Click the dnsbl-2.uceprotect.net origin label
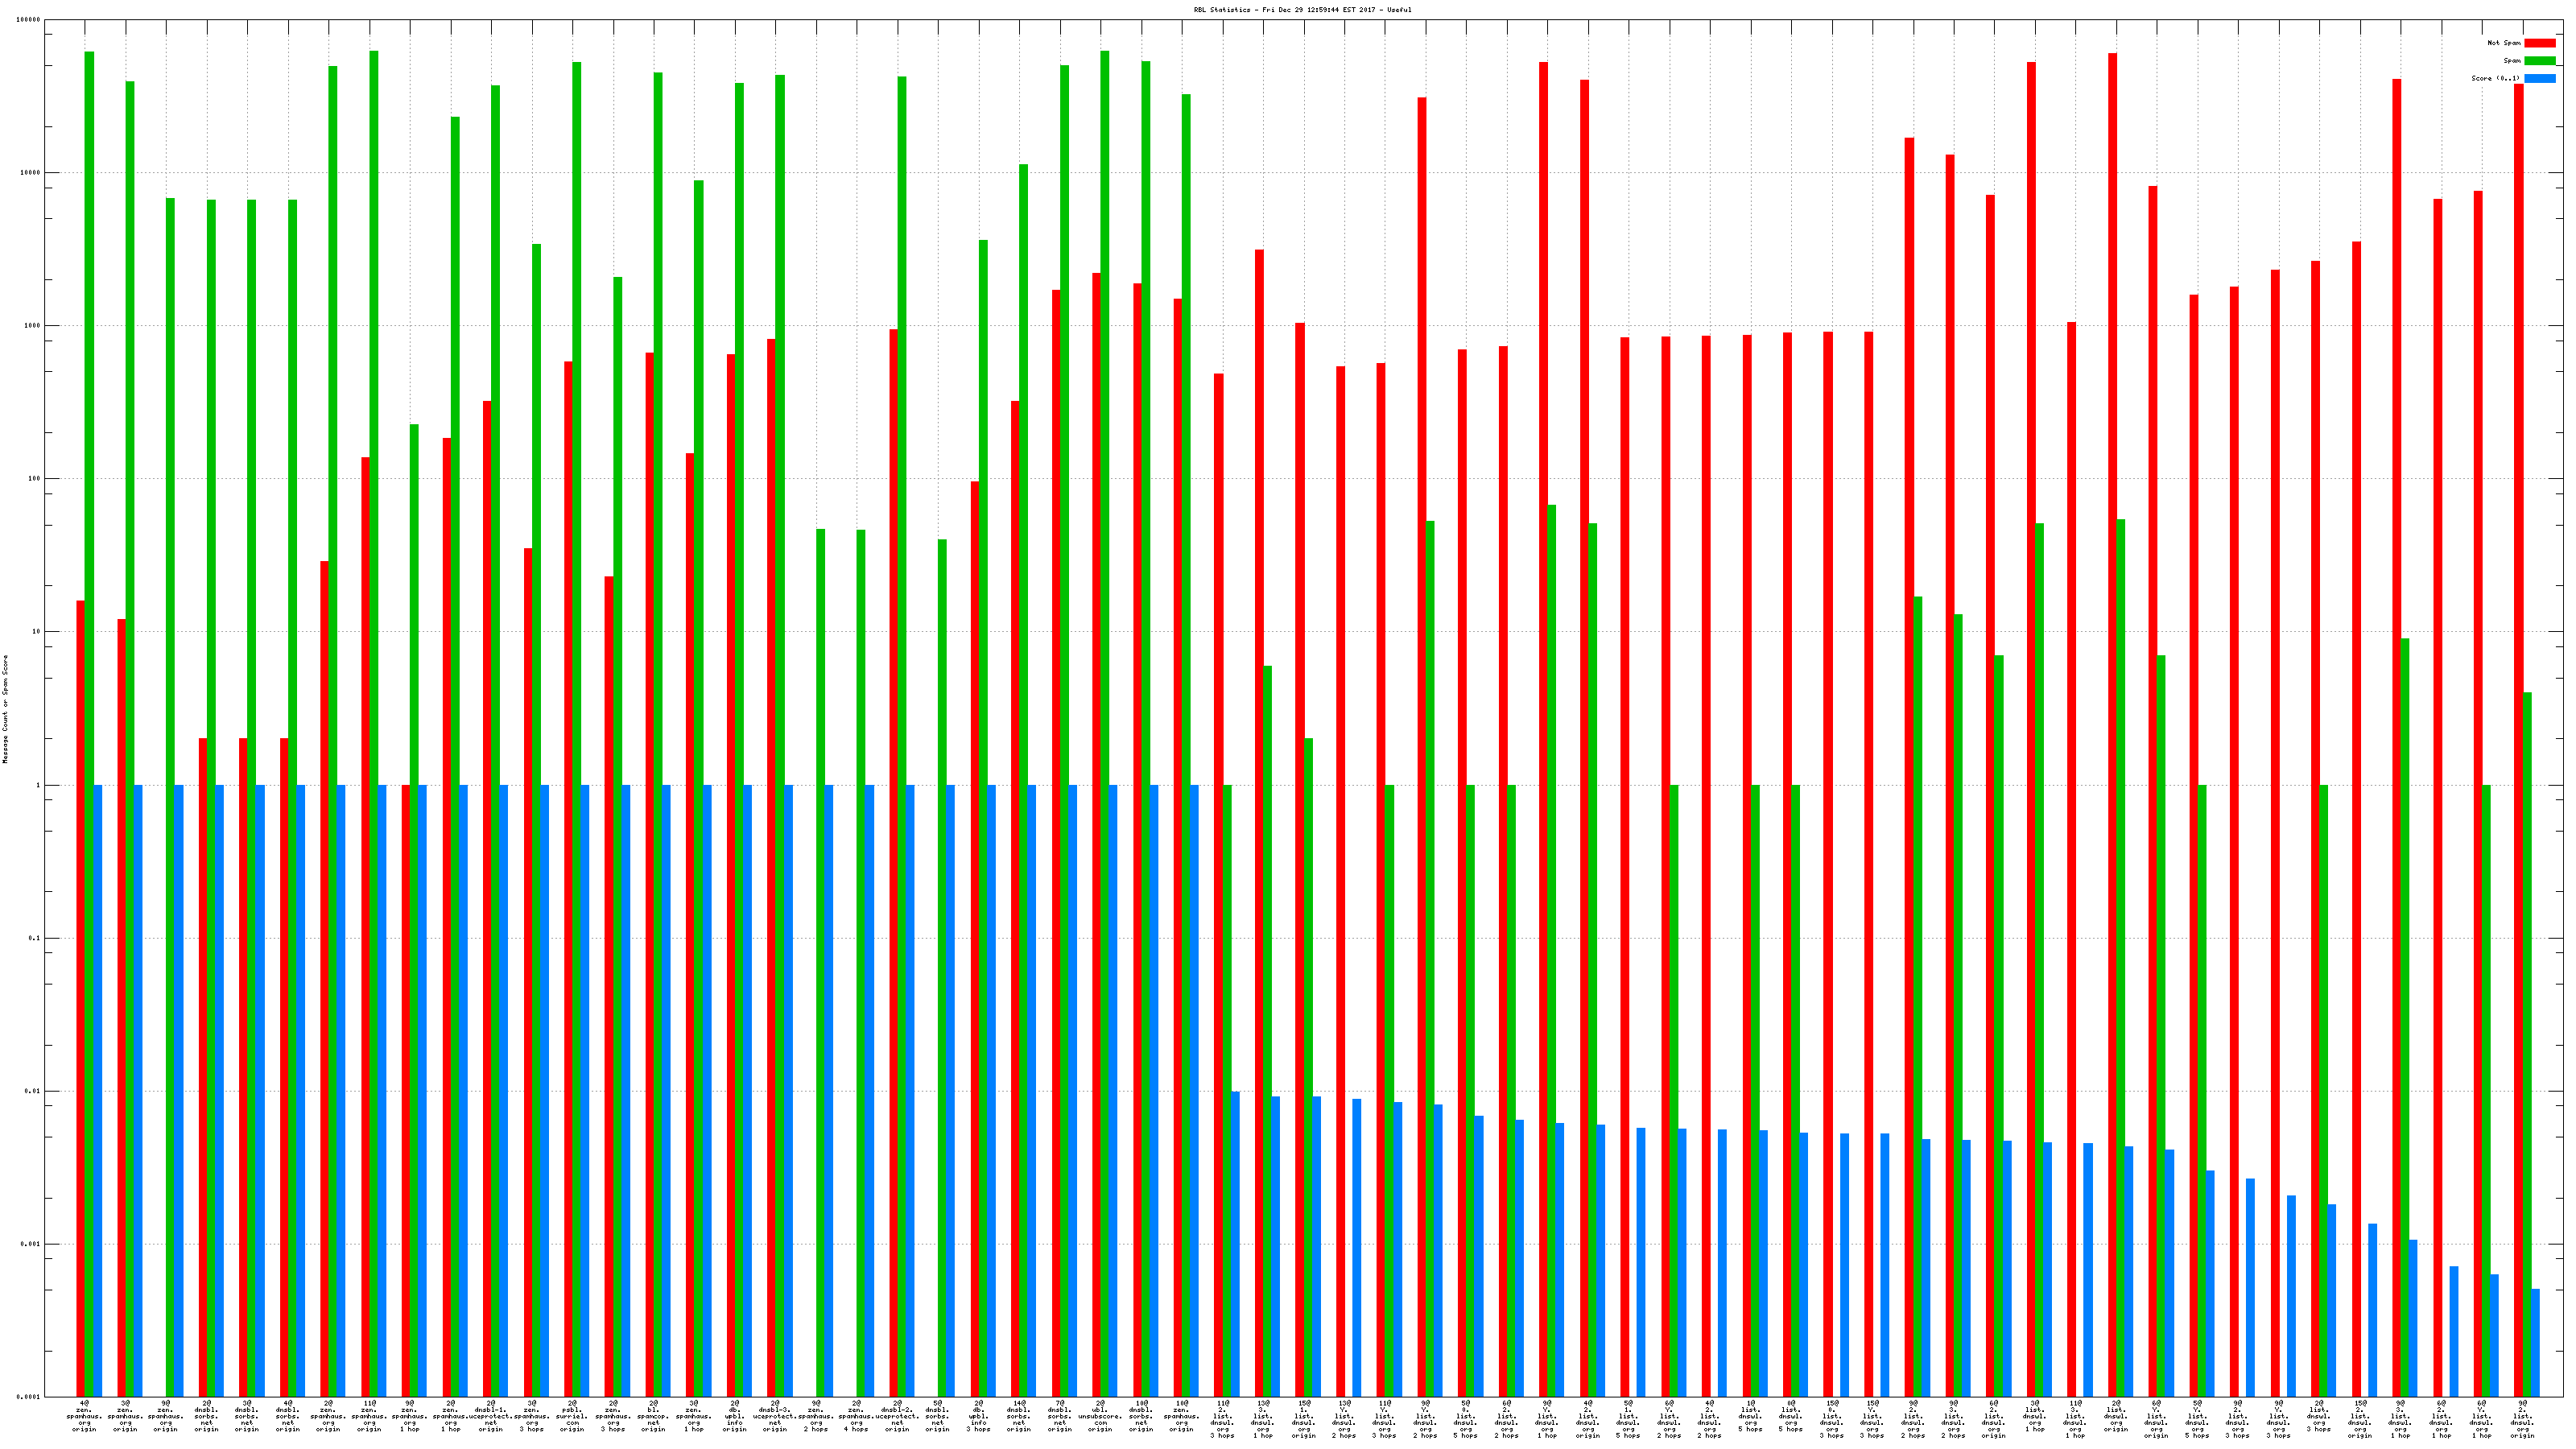 [897, 1416]
